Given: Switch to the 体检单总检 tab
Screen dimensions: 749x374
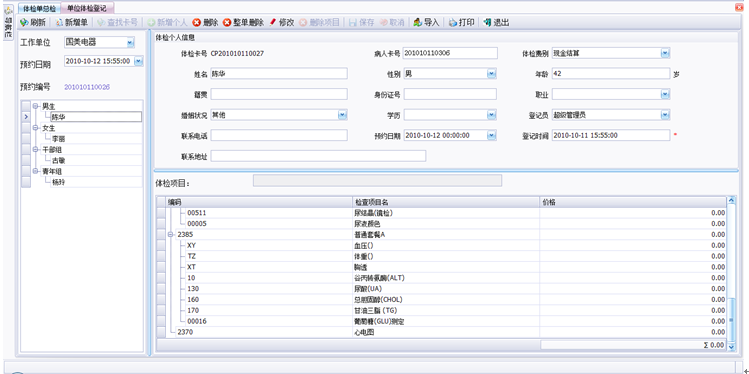Looking at the screenshot, I should [x=39, y=9].
